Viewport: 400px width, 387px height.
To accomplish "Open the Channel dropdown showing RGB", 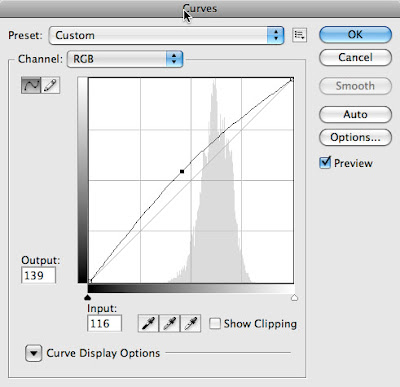I will click(x=125, y=59).
